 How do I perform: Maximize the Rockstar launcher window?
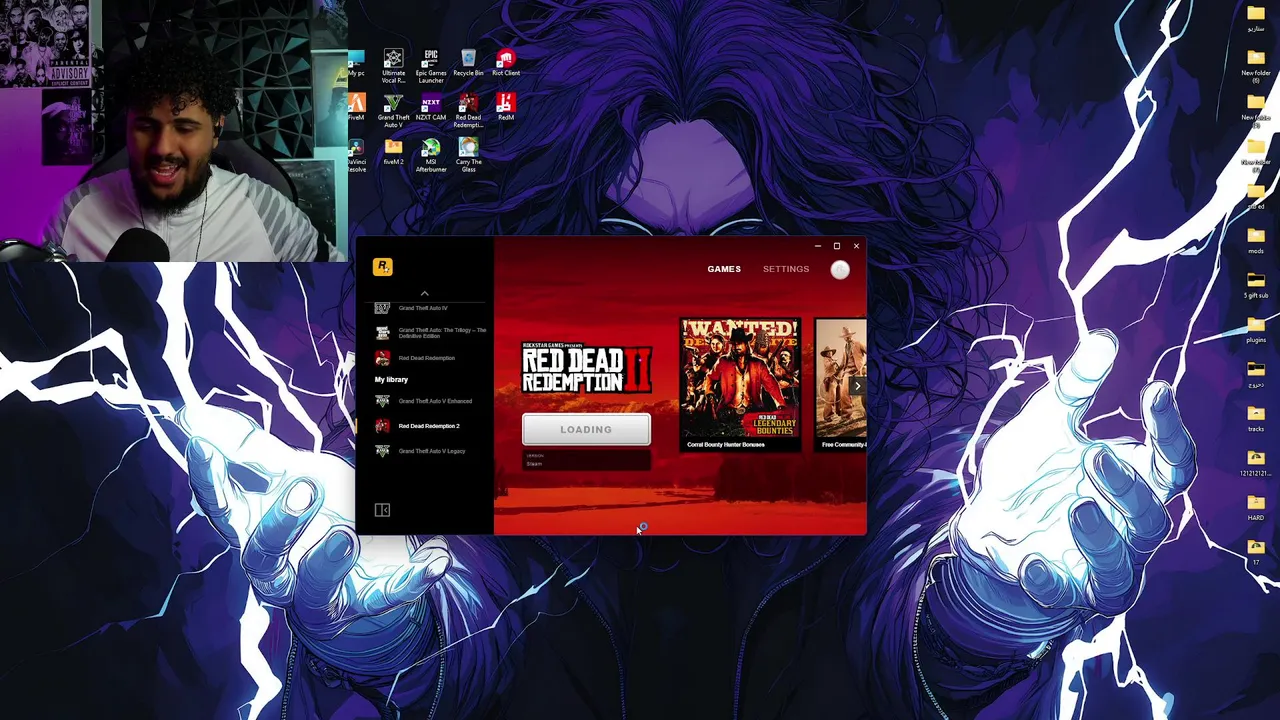point(837,246)
